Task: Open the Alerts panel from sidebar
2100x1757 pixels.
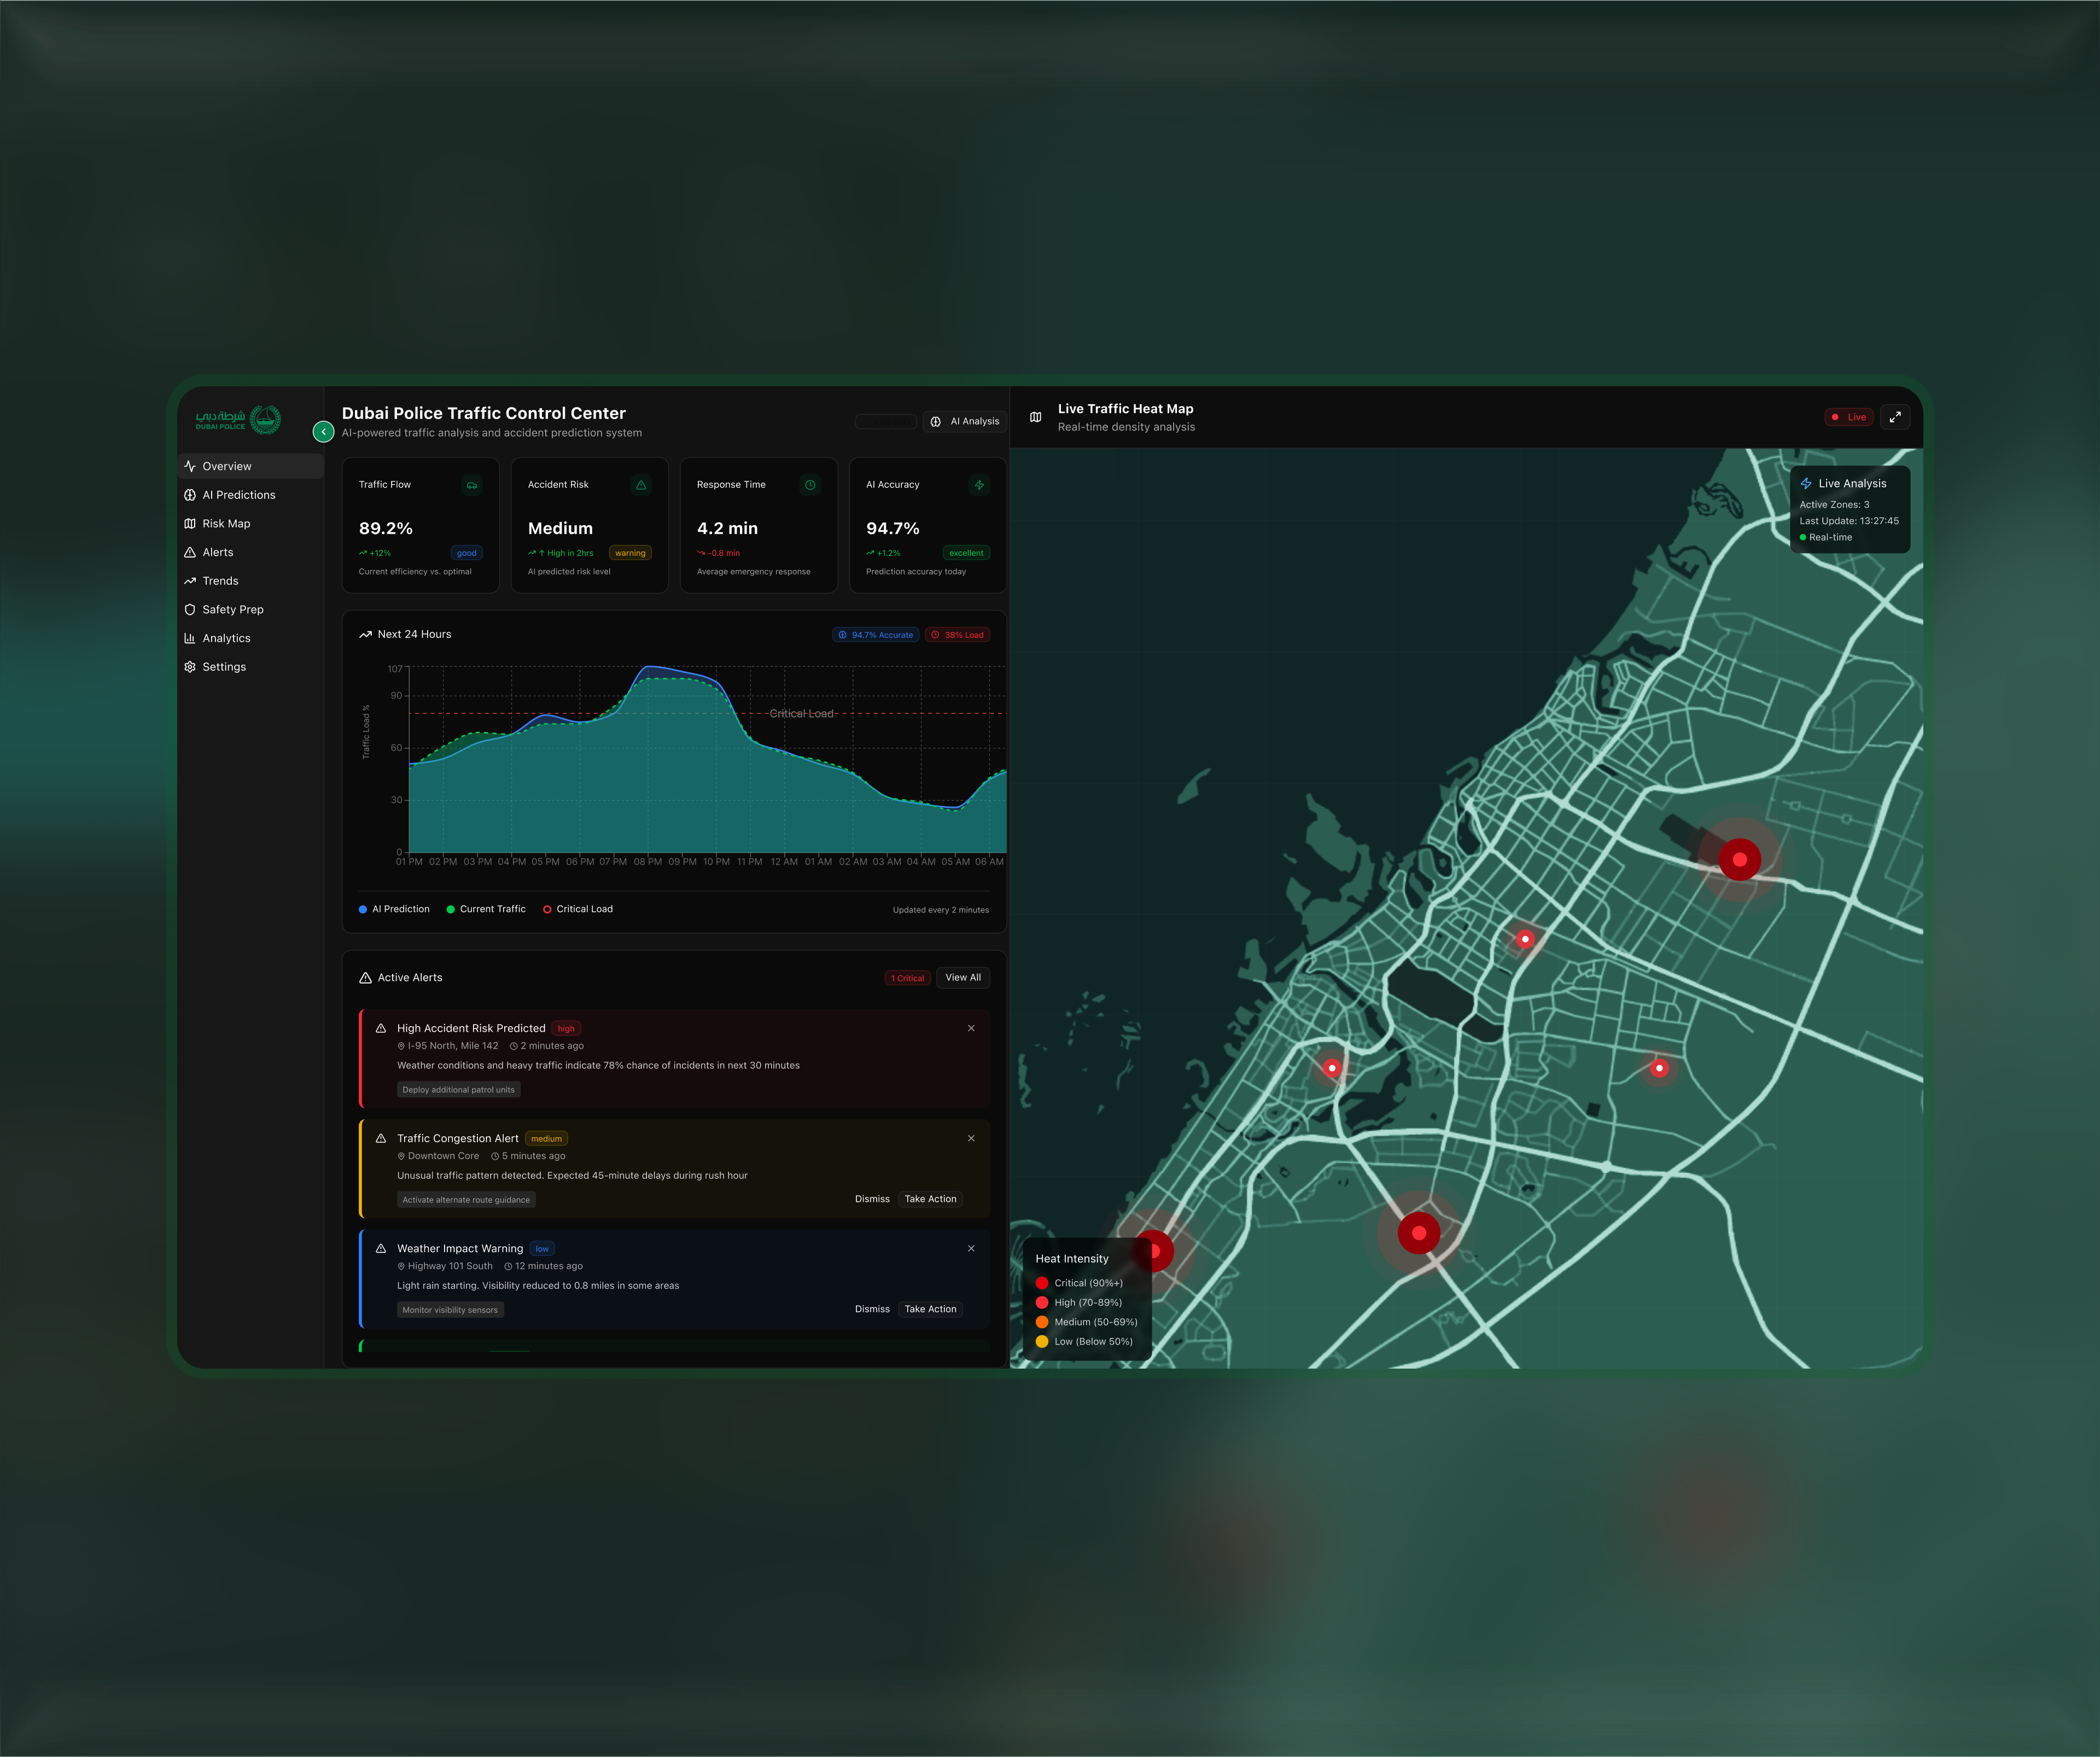Action: point(217,551)
